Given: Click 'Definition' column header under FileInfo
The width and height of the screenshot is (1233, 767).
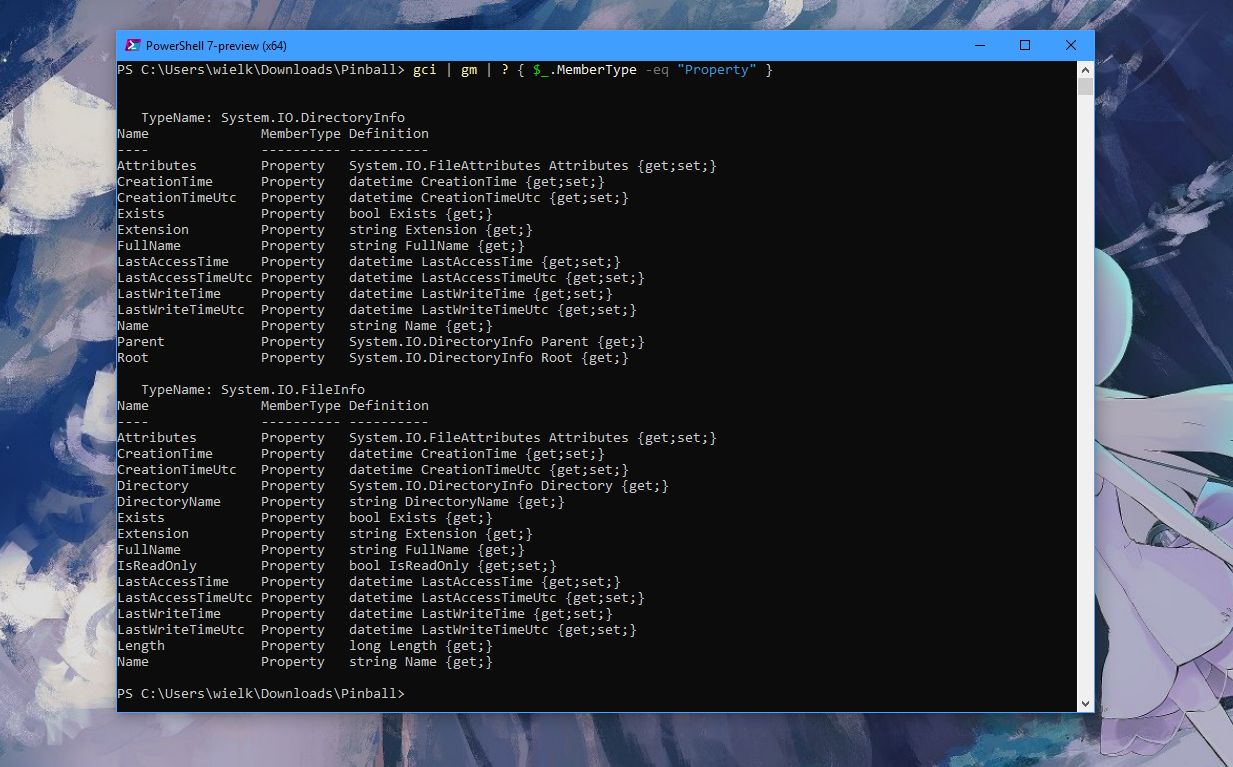Looking at the screenshot, I should click(x=389, y=406).
